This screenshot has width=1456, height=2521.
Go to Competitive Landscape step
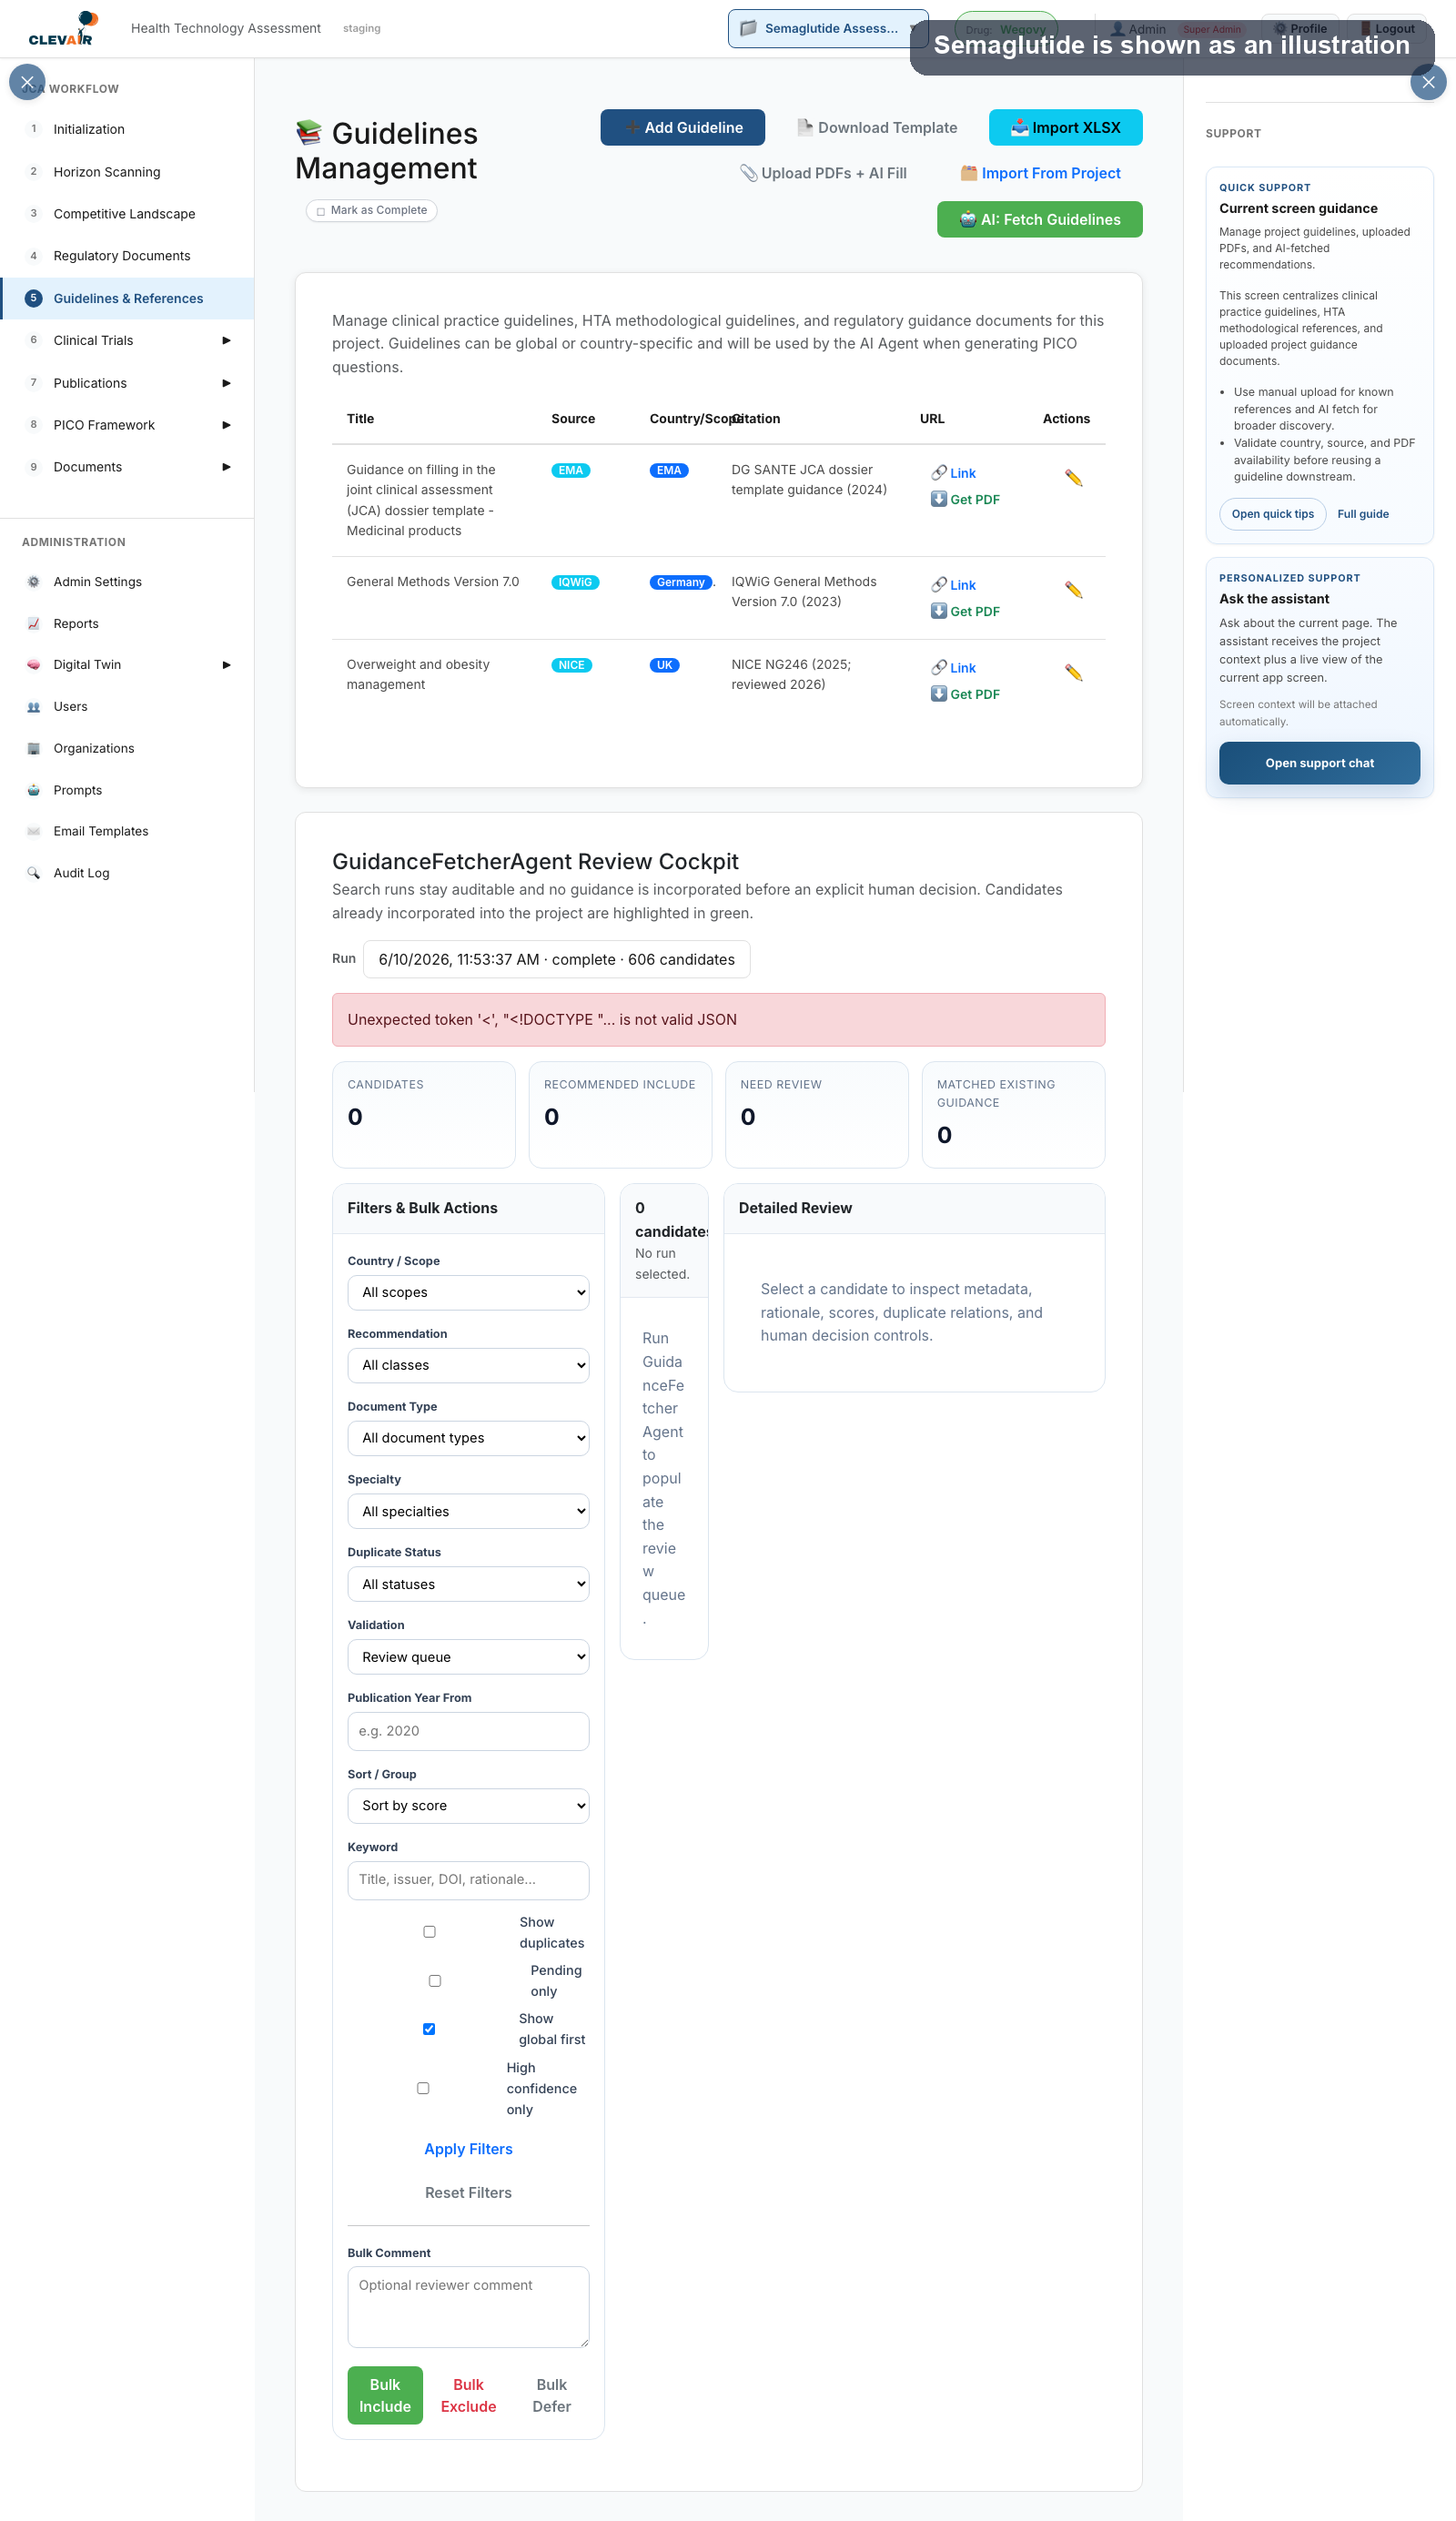click(x=127, y=214)
